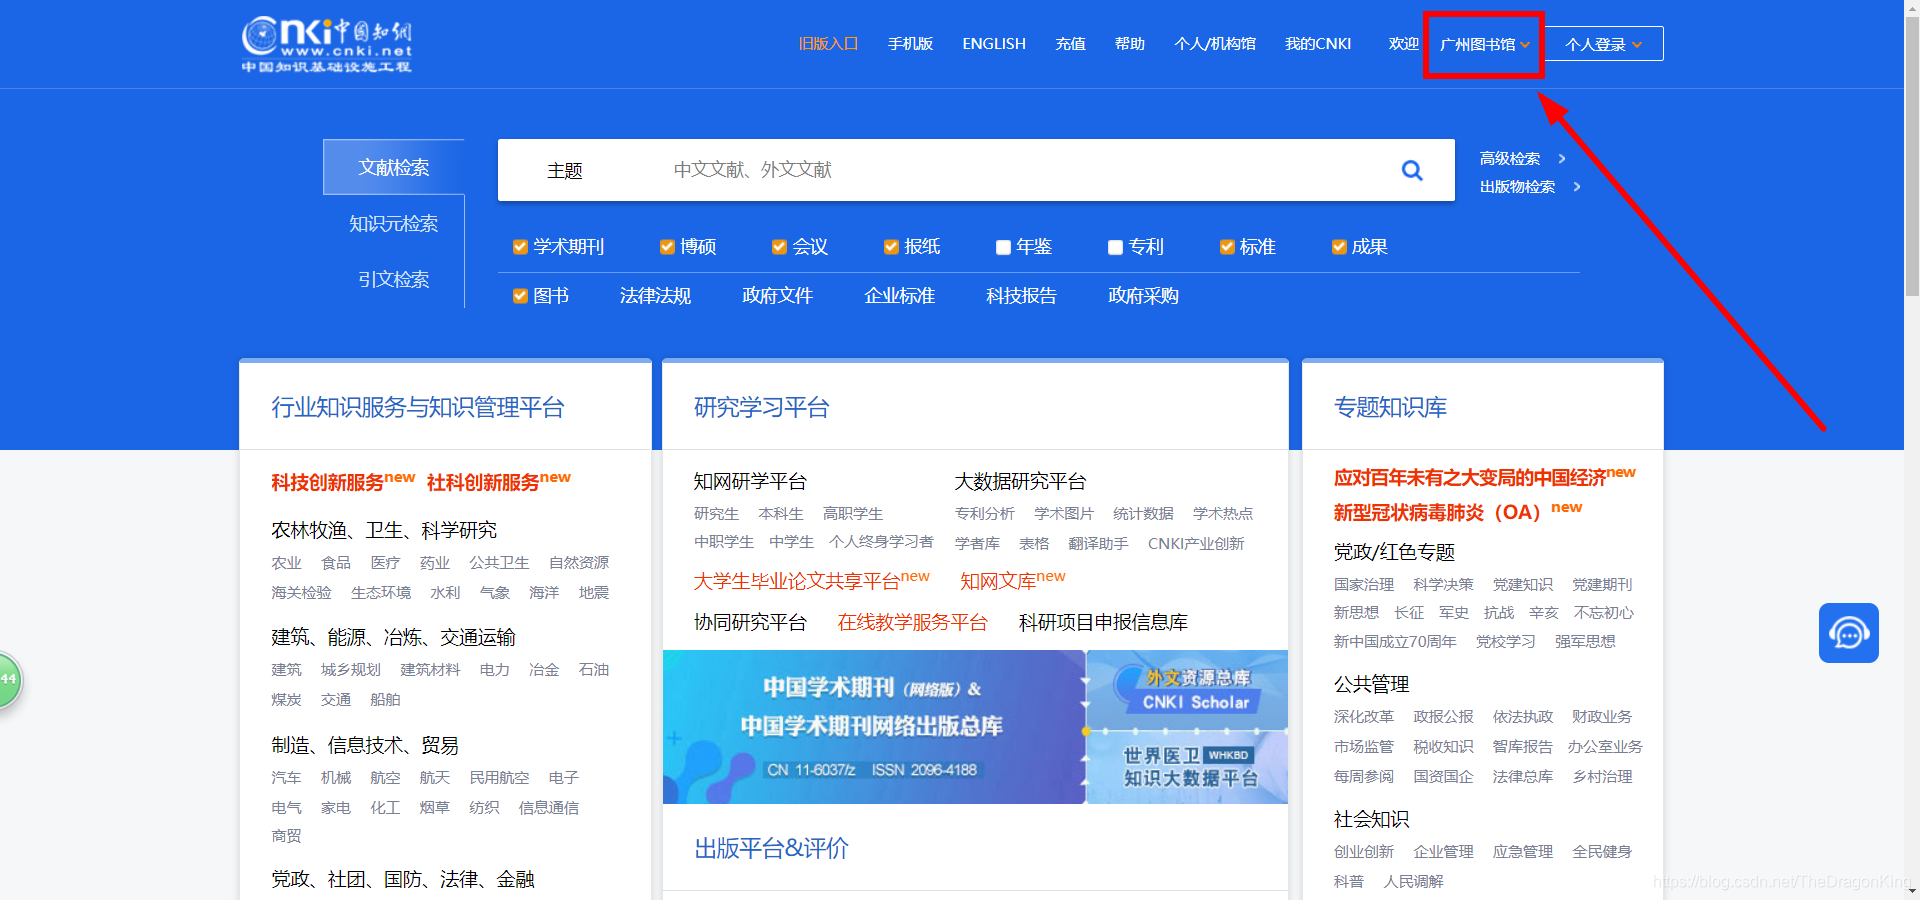Switch to the 知识元检索 tab
The image size is (1920, 900).
point(394,223)
